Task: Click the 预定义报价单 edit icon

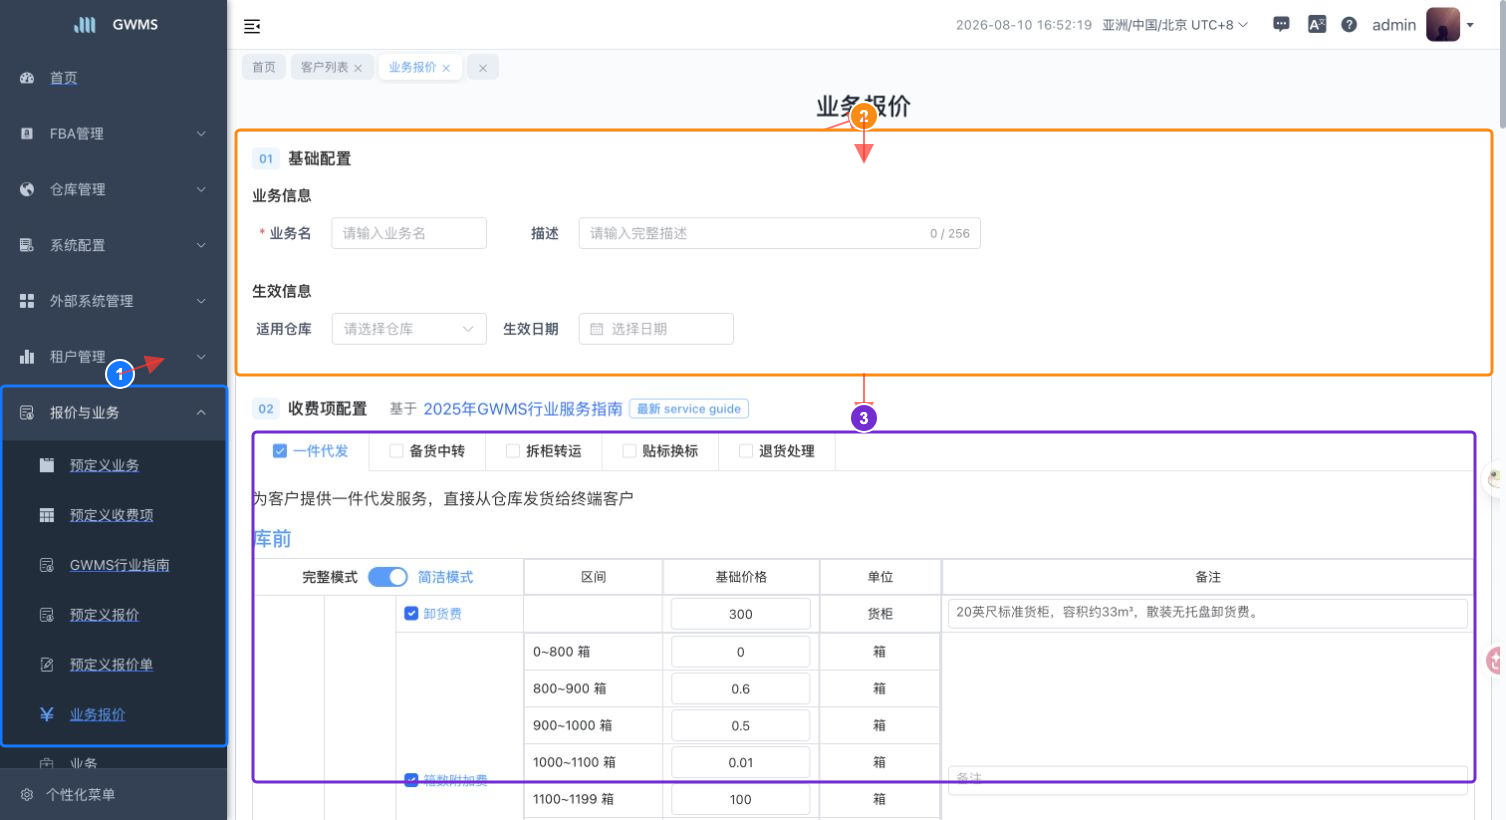Action: [x=47, y=665]
